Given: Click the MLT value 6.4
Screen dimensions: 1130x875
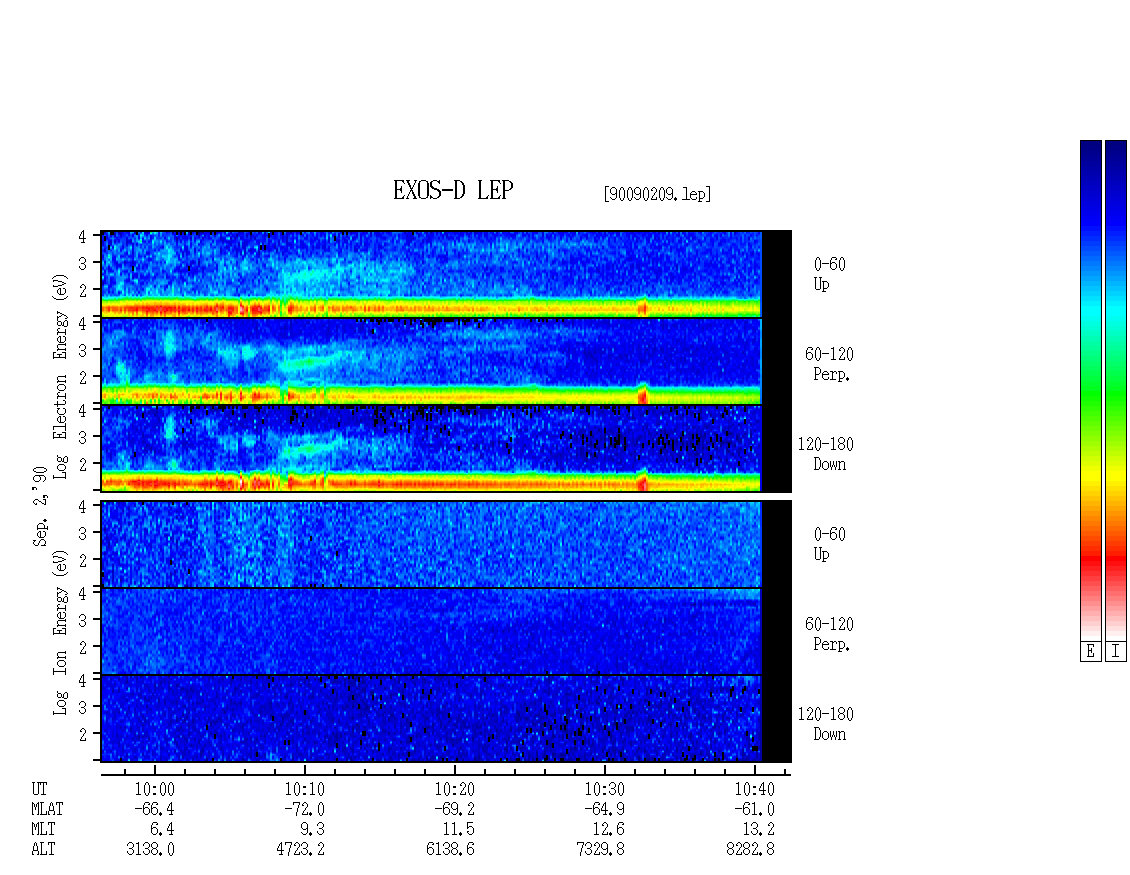Looking at the screenshot, I should coord(162,830).
